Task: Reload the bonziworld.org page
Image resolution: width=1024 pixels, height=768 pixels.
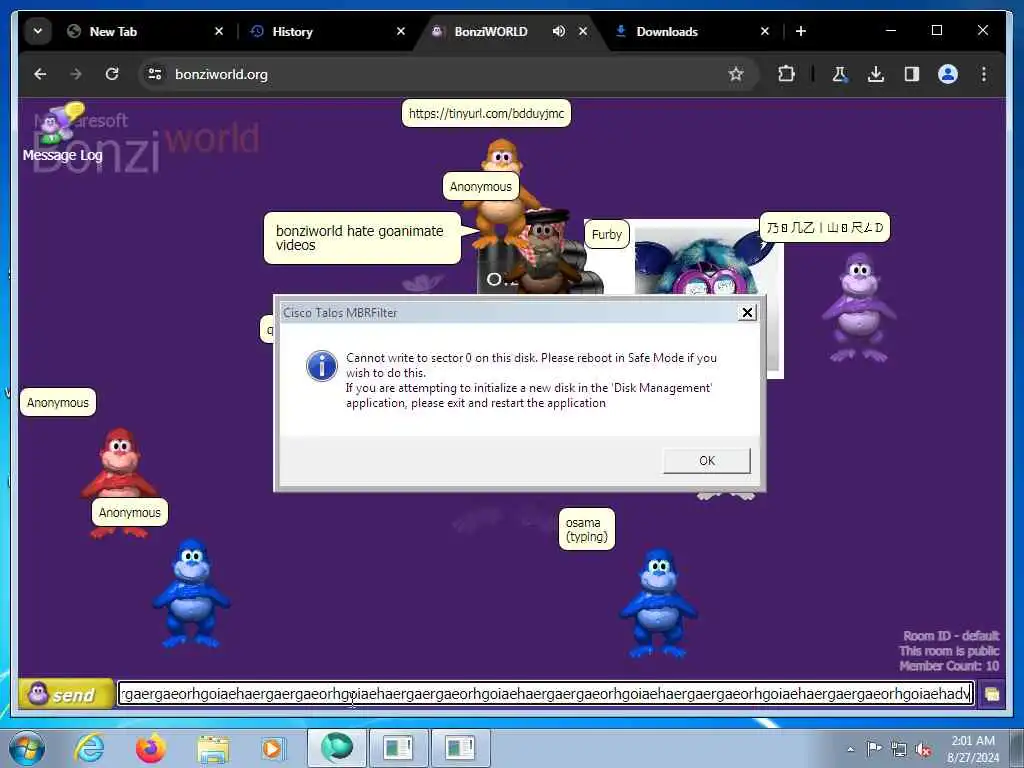Action: [x=112, y=74]
